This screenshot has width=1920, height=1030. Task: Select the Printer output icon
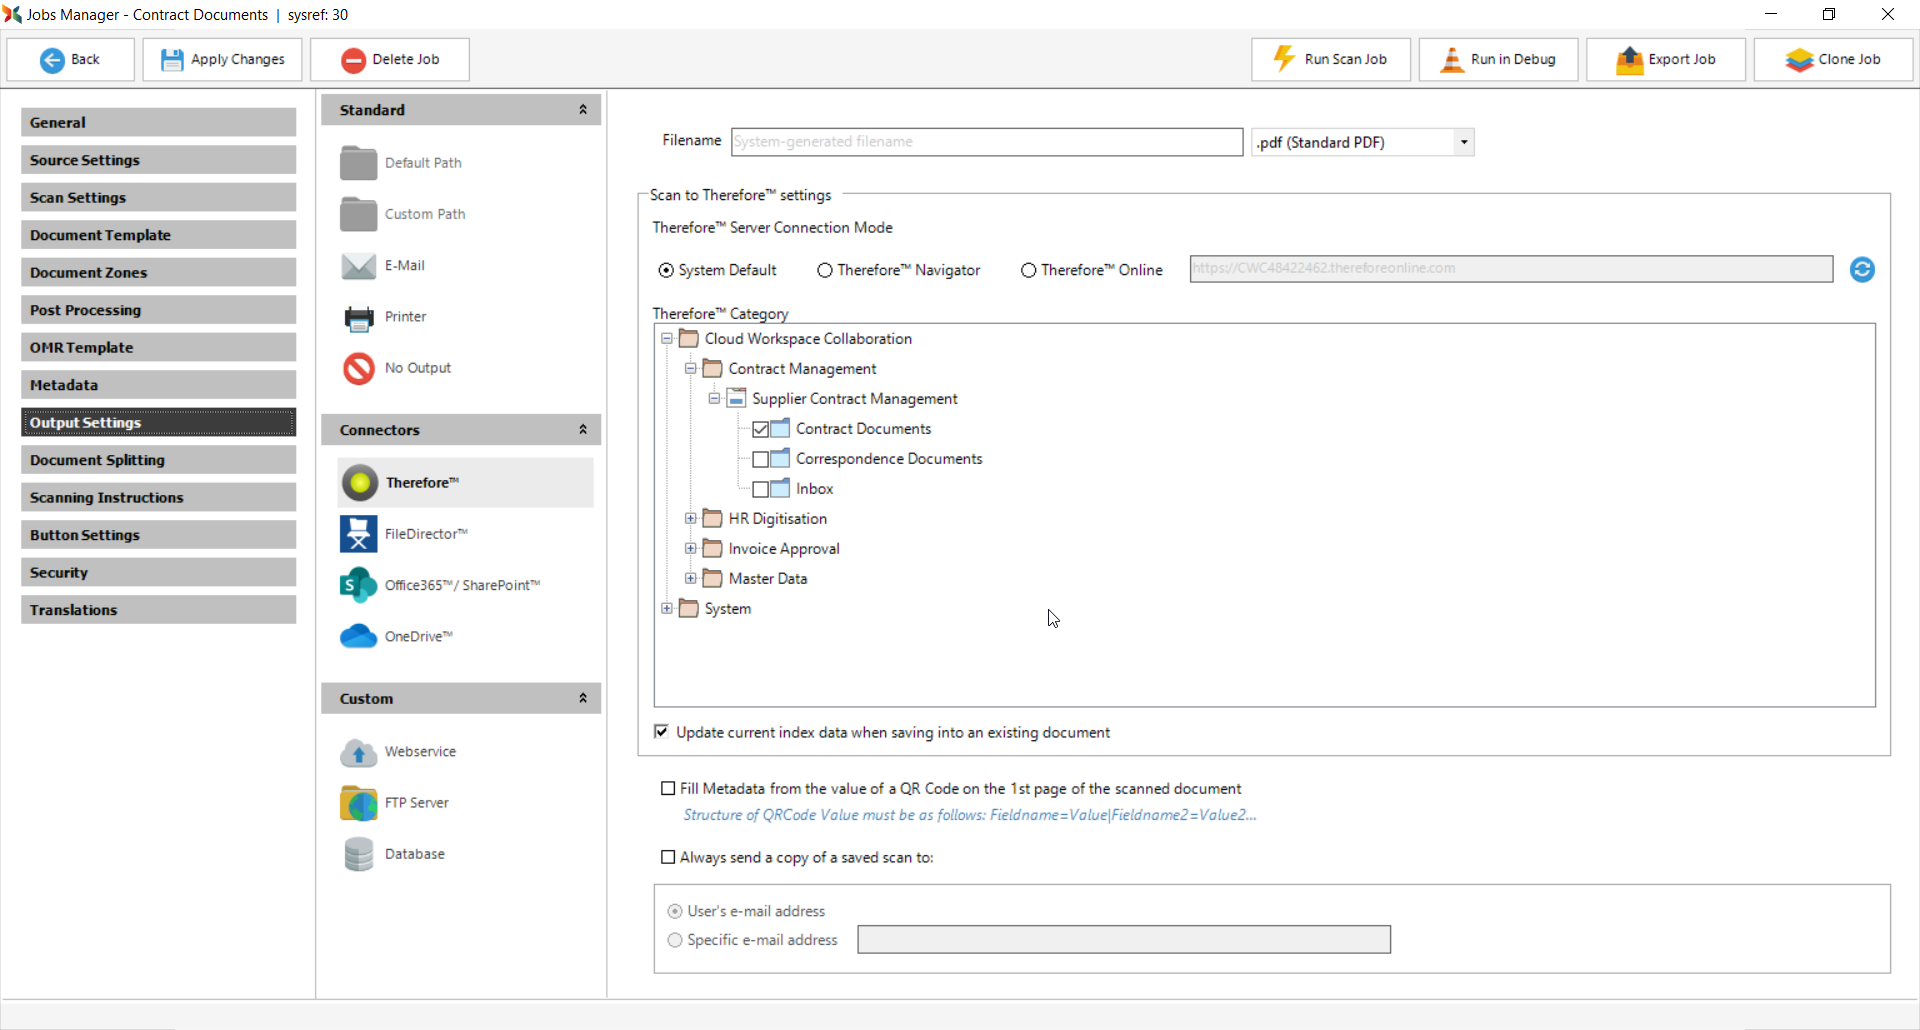pyautogui.click(x=359, y=317)
